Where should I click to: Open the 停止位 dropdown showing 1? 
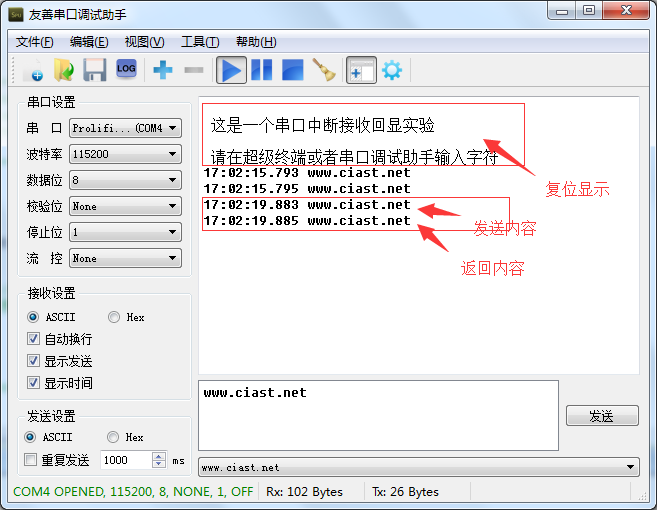[x=125, y=232]
